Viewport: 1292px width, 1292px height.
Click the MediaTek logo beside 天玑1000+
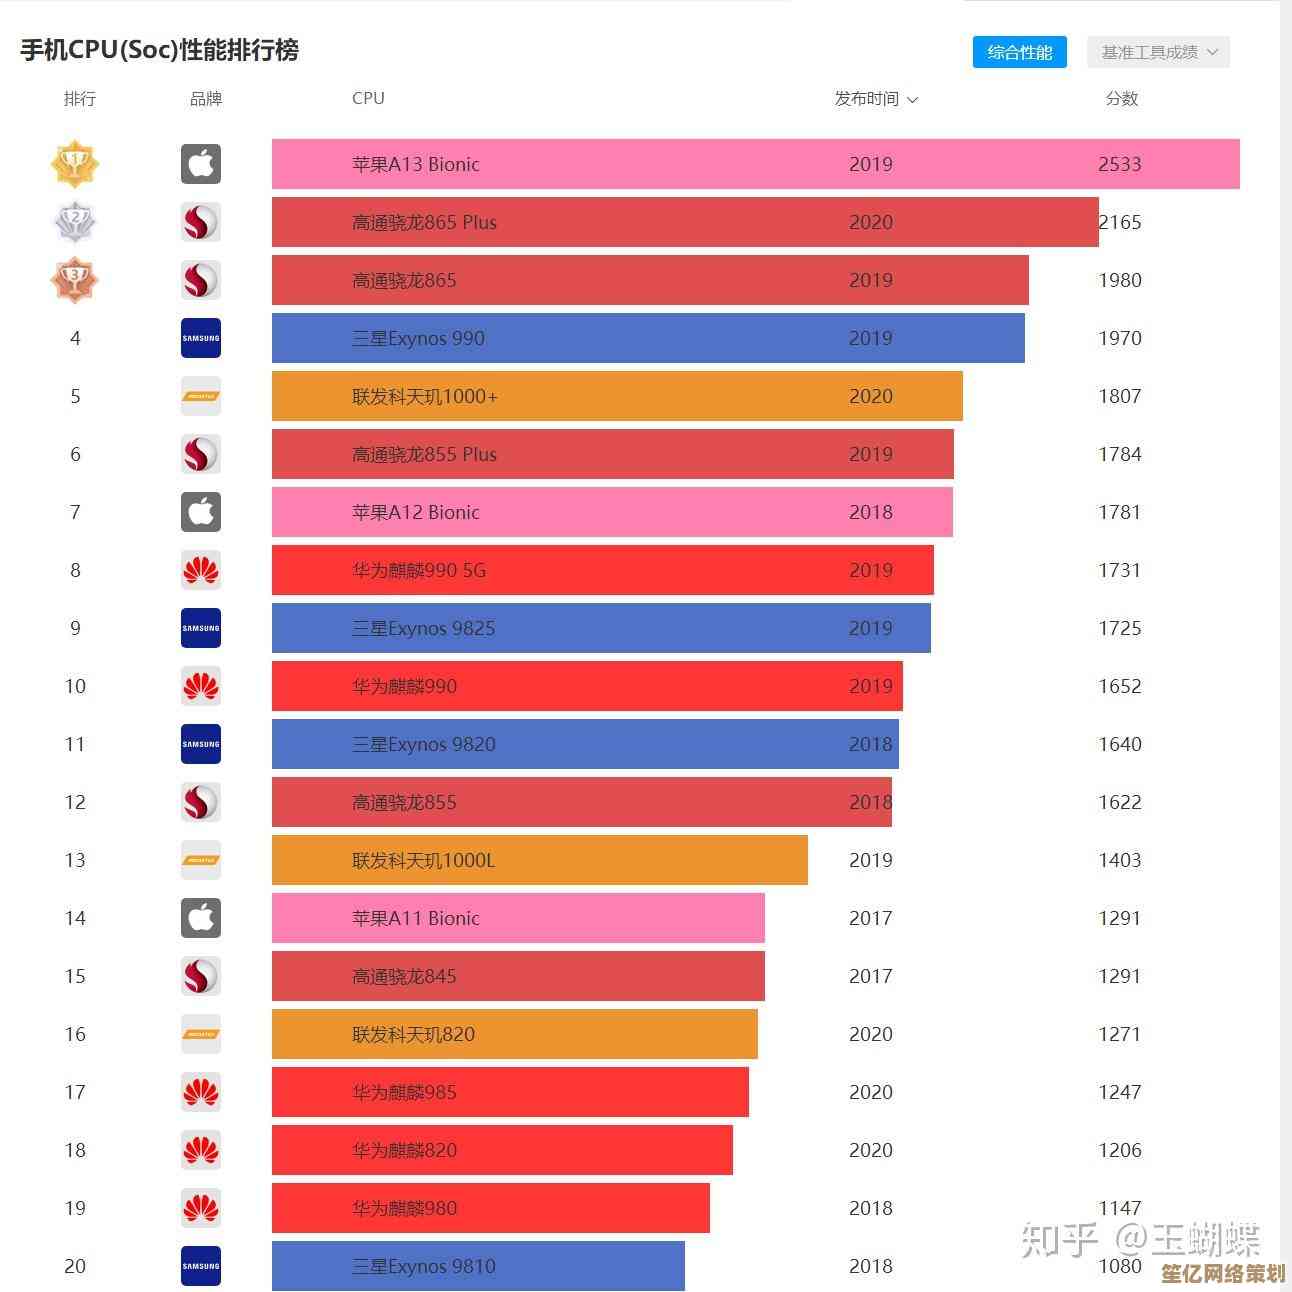point(201,396)
